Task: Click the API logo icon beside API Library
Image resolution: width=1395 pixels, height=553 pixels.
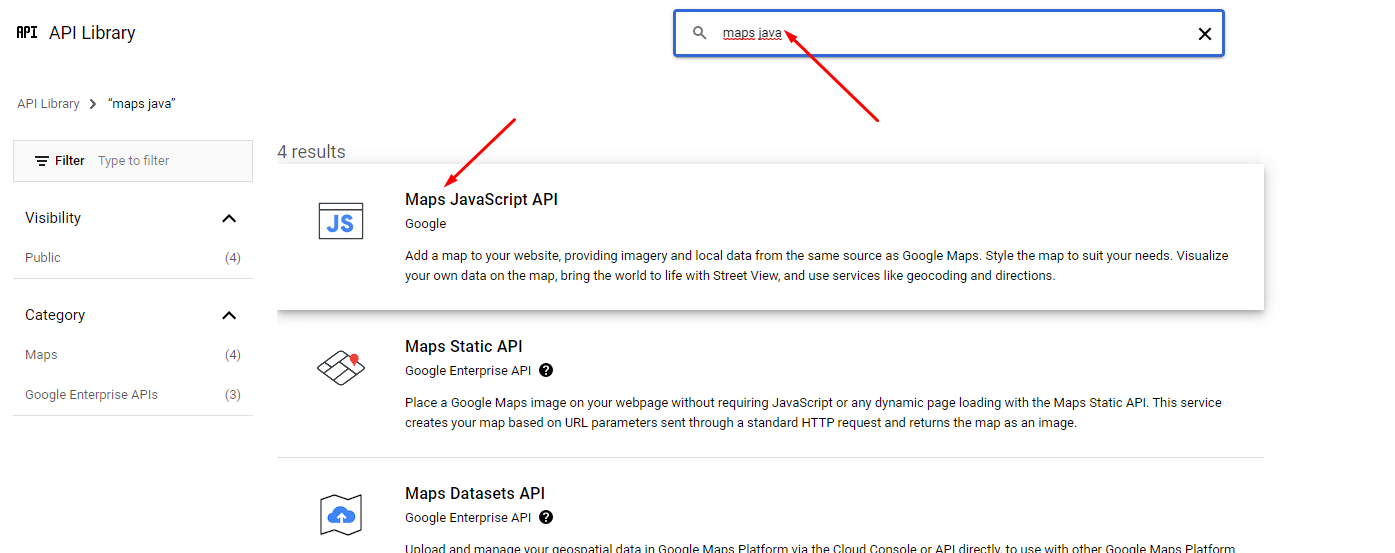Action: (x=27, y=32)
